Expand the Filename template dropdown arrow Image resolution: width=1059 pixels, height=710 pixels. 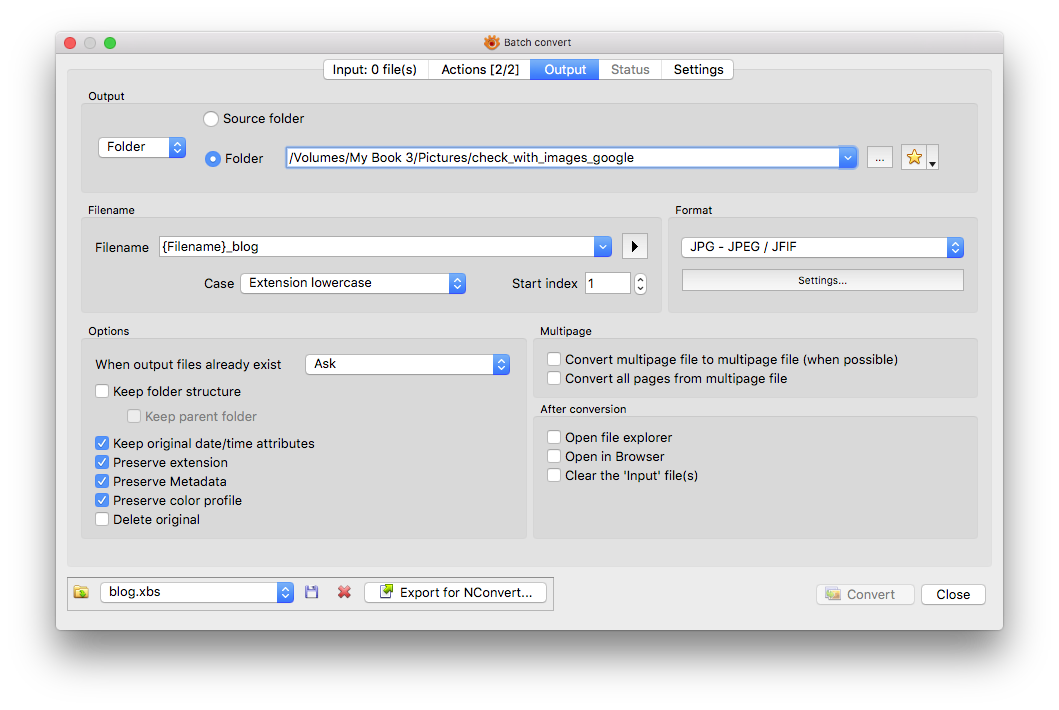(602, 247)
